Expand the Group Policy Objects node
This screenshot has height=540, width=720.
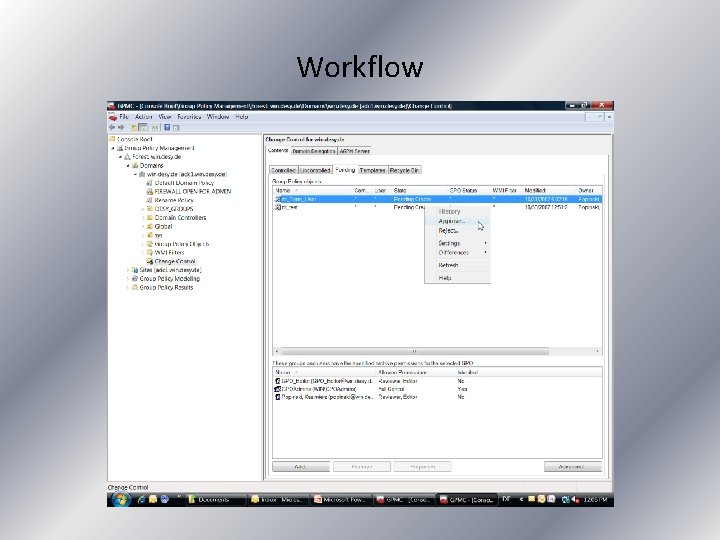(x=143, y=244)
